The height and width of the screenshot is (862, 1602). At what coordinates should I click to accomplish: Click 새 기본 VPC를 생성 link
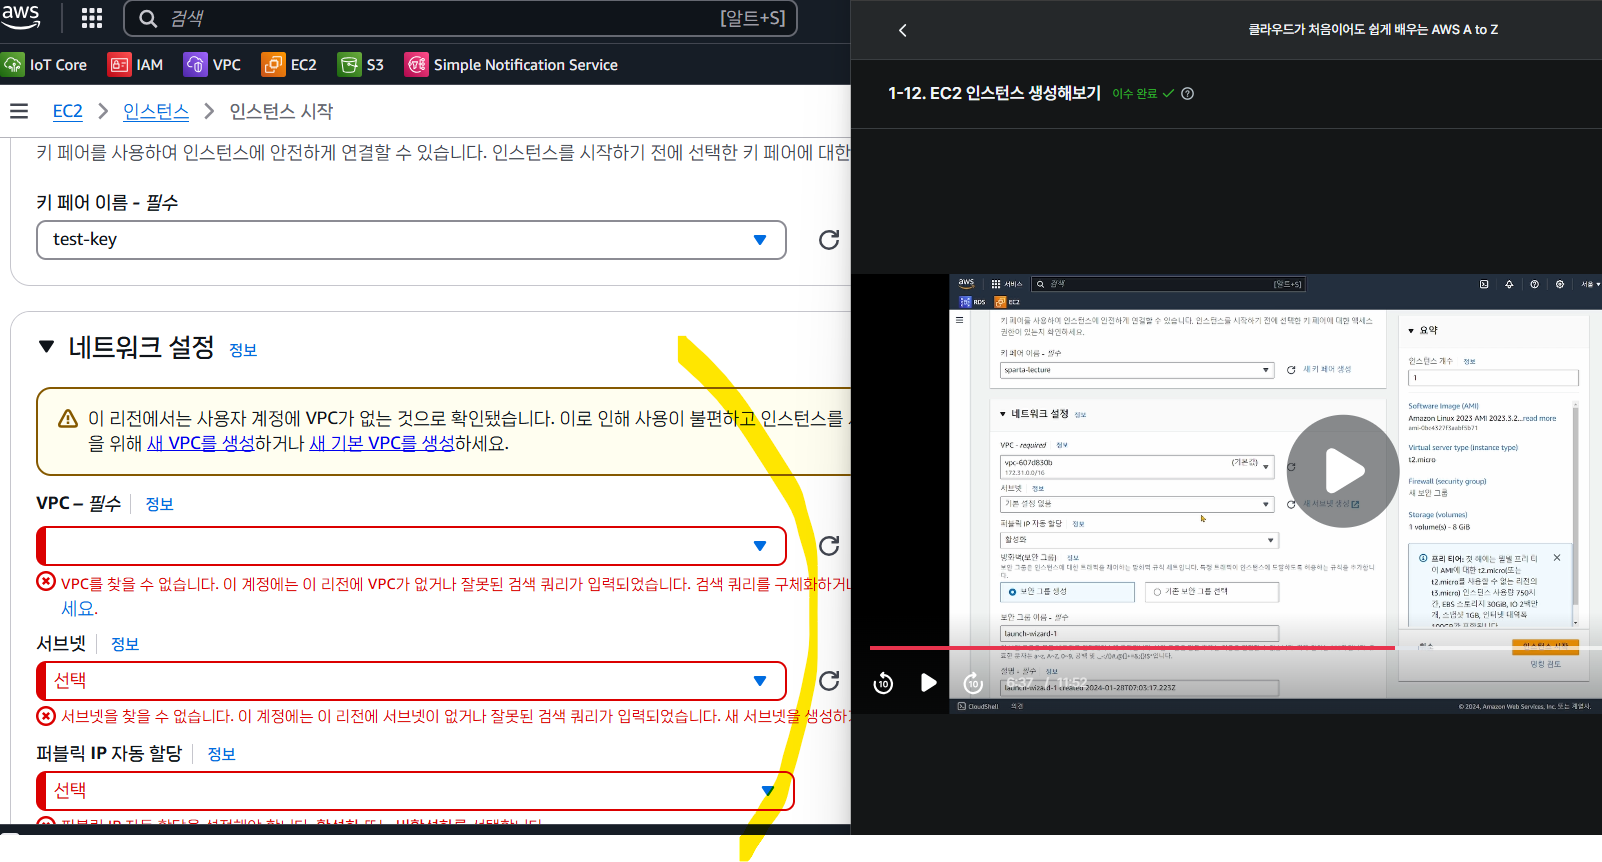pyautogui.click(x=382, y=443)
